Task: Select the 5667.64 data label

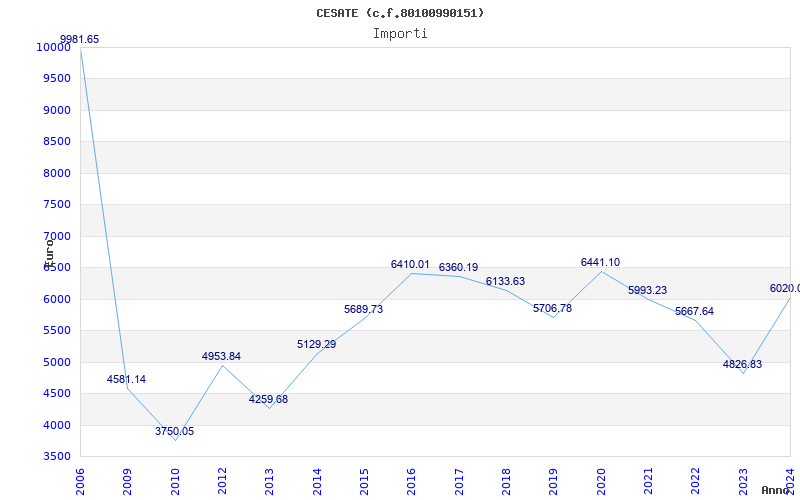Action: tap(694, 311)
